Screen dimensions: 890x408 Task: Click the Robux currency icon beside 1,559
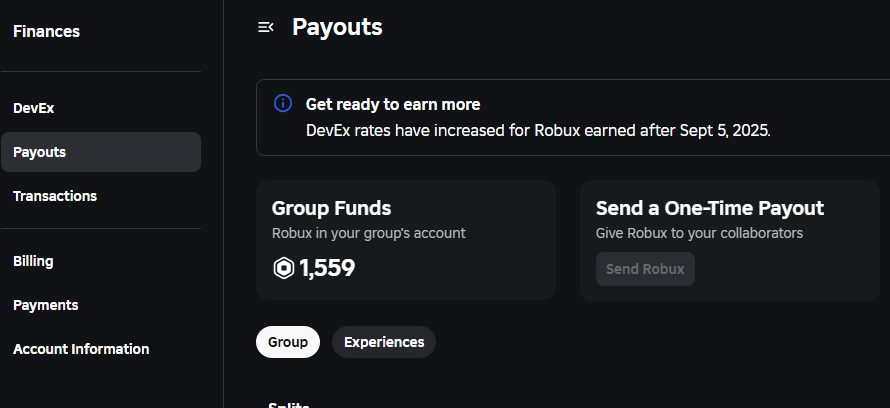(284, 268)
